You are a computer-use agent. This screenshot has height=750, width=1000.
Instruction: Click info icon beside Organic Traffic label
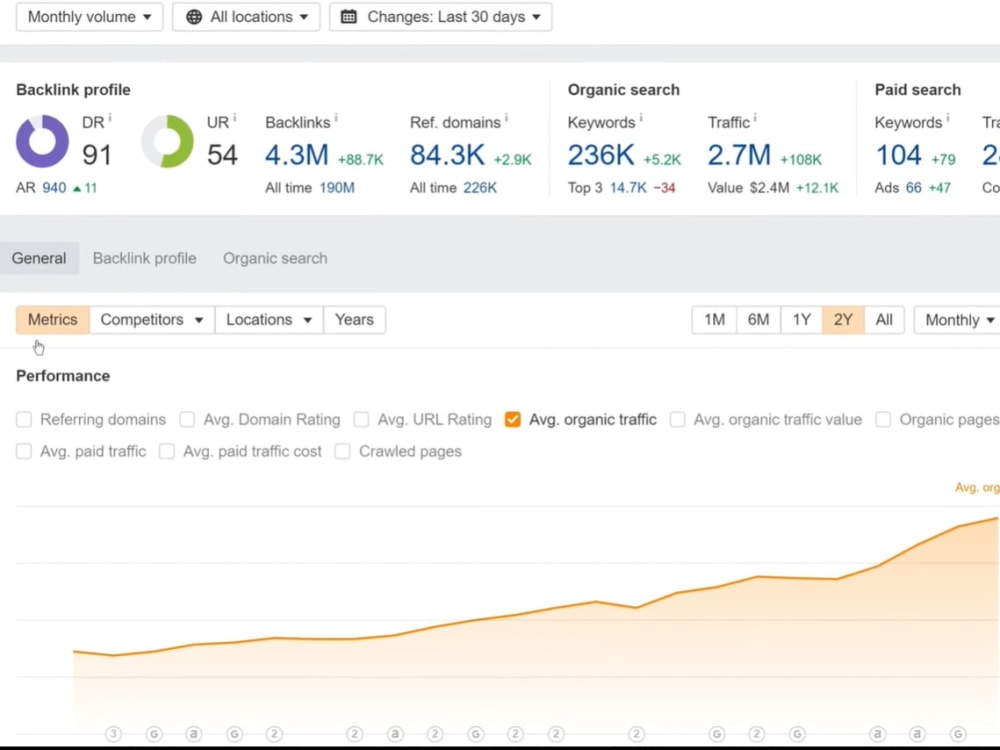click(x=755, y=117)
